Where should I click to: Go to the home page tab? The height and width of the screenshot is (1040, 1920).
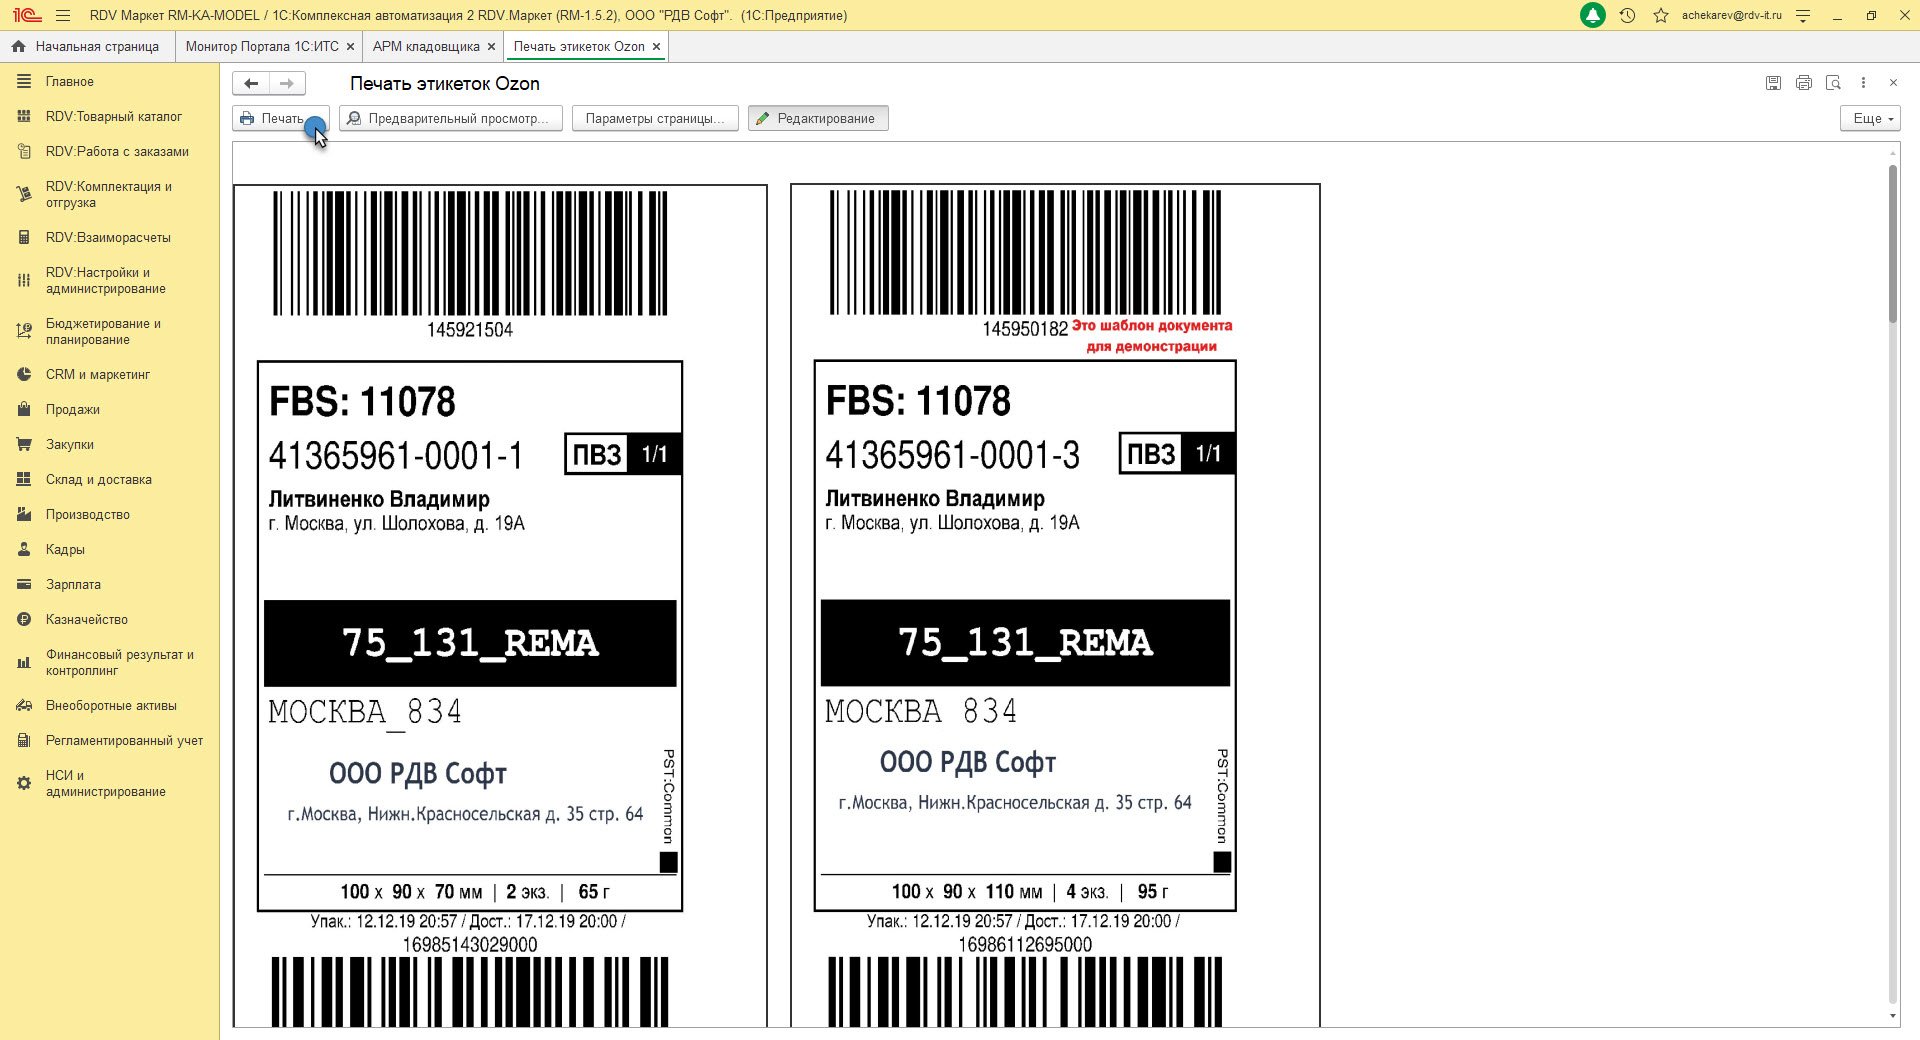(86, 47)
